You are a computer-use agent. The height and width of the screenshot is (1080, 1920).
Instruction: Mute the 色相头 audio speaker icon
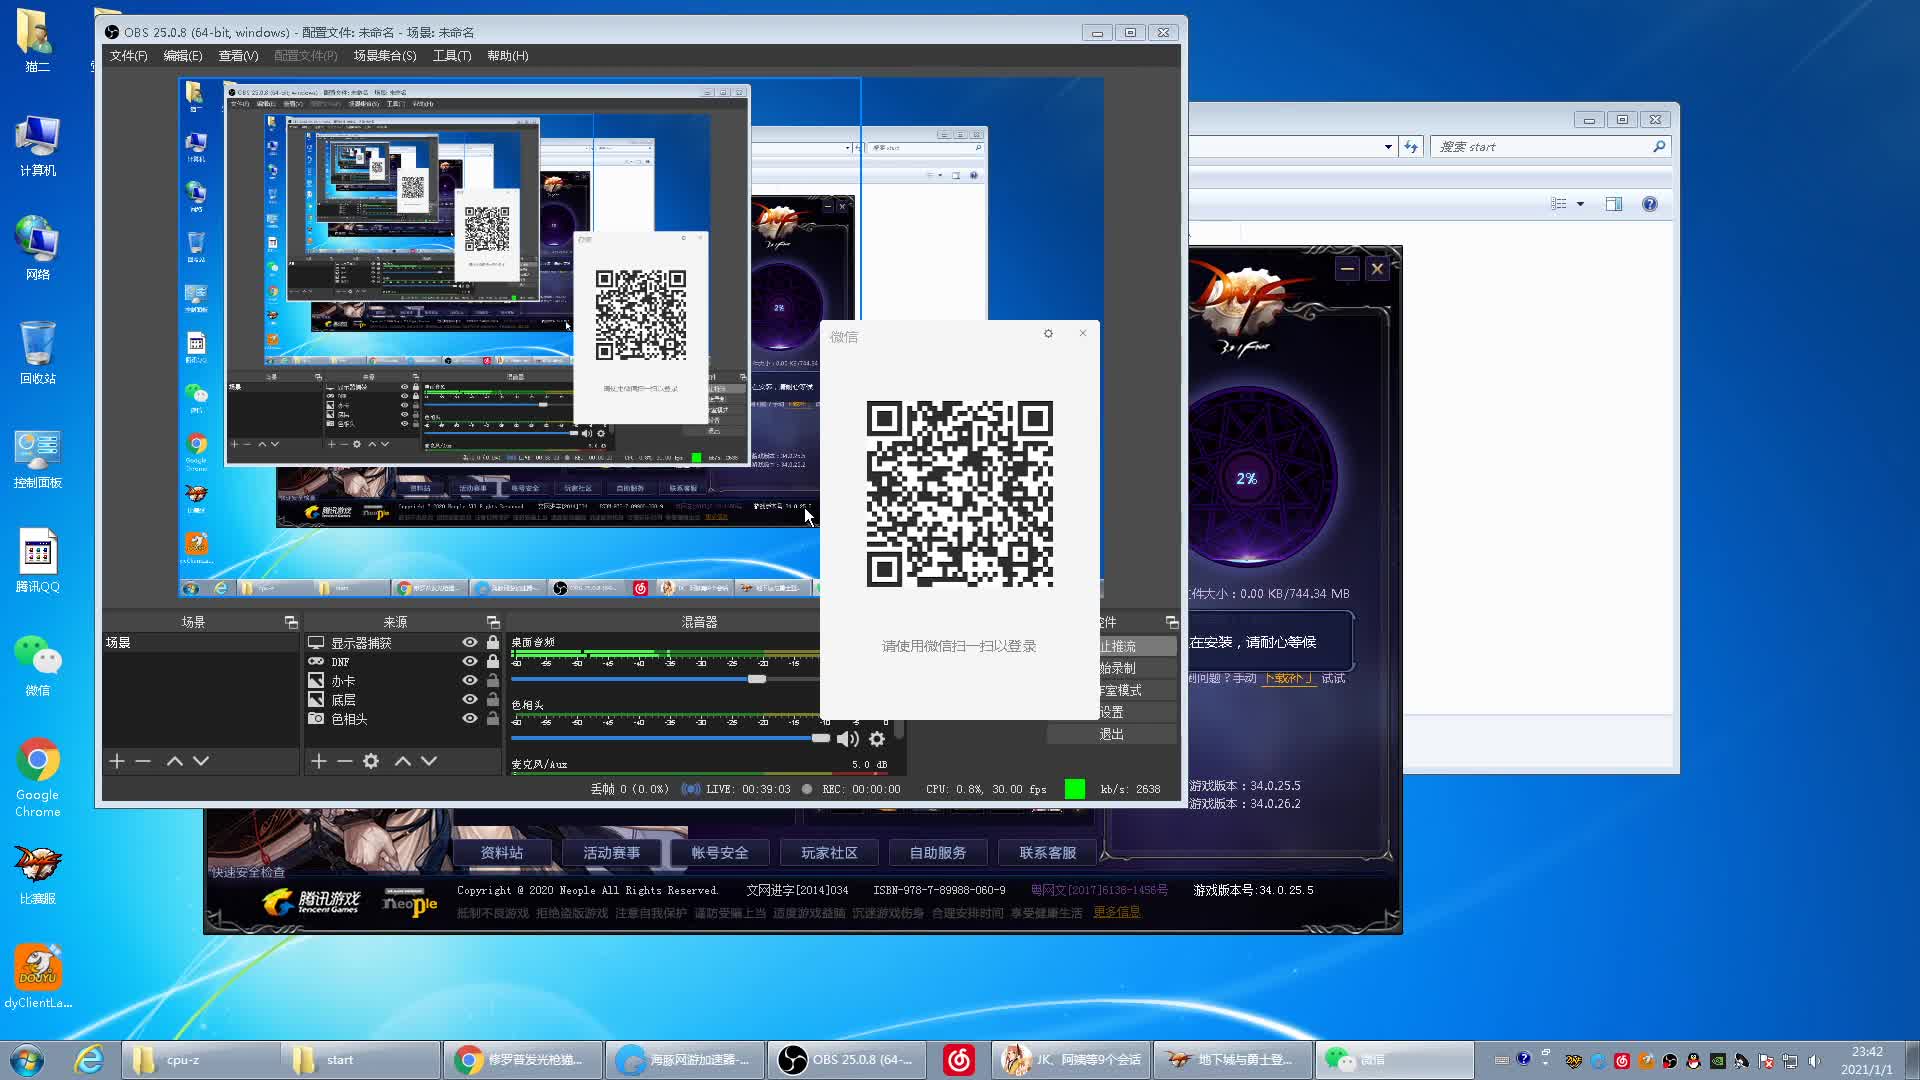[x=848, y=739]
